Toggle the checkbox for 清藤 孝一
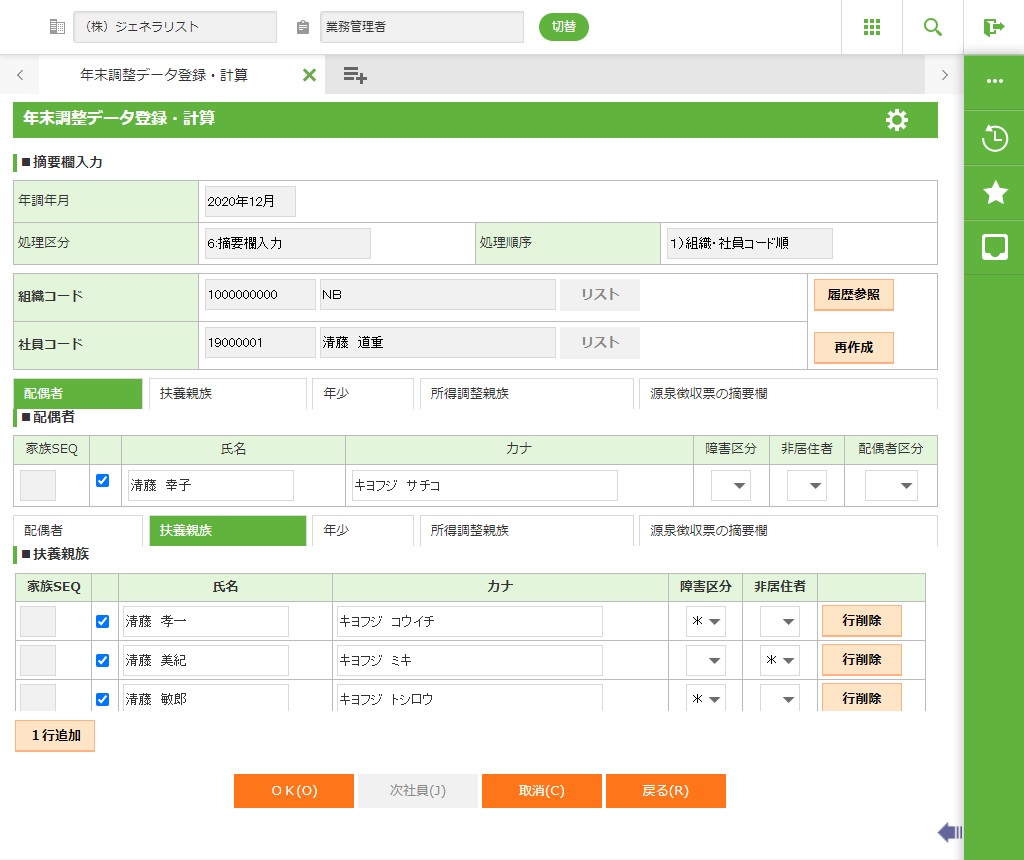The height and width of the screenshot is (860, 1024). point(102,621)
